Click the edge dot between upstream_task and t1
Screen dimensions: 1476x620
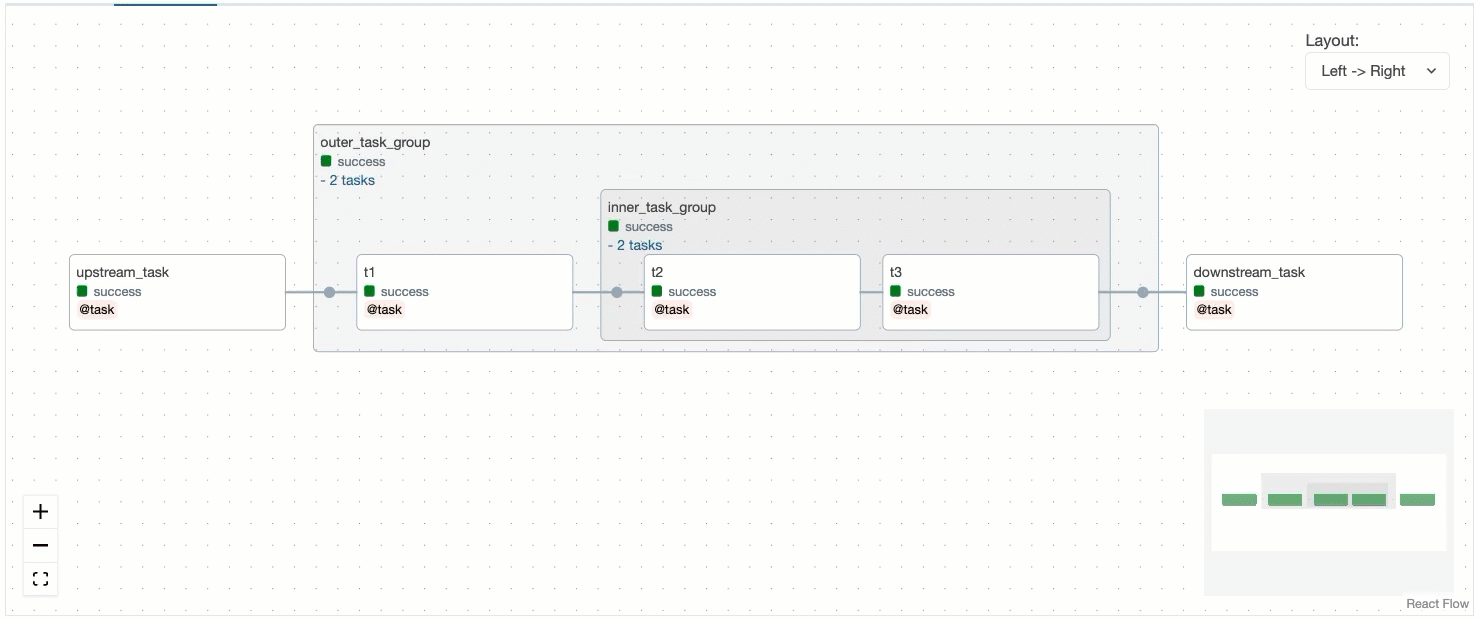tap(329, 292)
